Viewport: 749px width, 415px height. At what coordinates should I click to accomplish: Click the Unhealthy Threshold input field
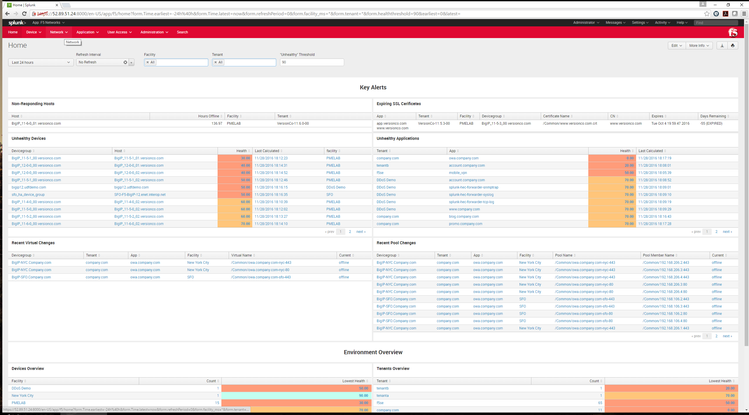coord(312,62)
